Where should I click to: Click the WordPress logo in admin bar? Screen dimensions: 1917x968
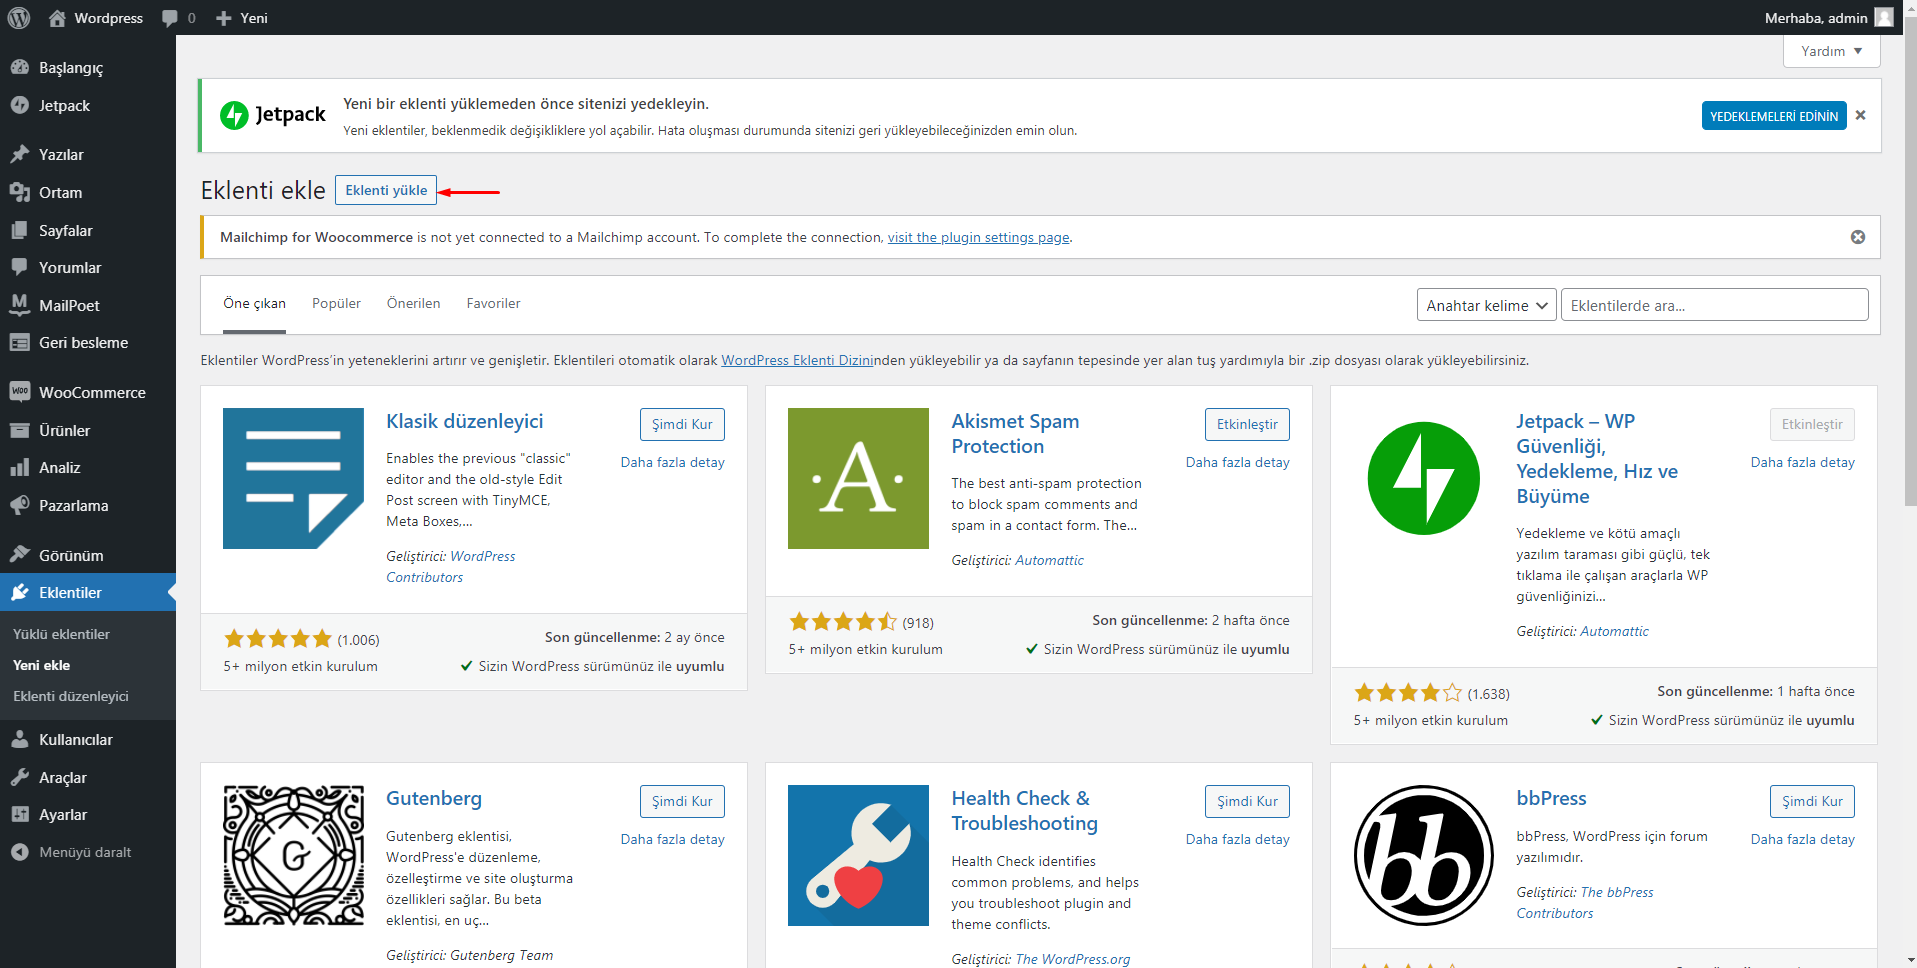[19, 18]
